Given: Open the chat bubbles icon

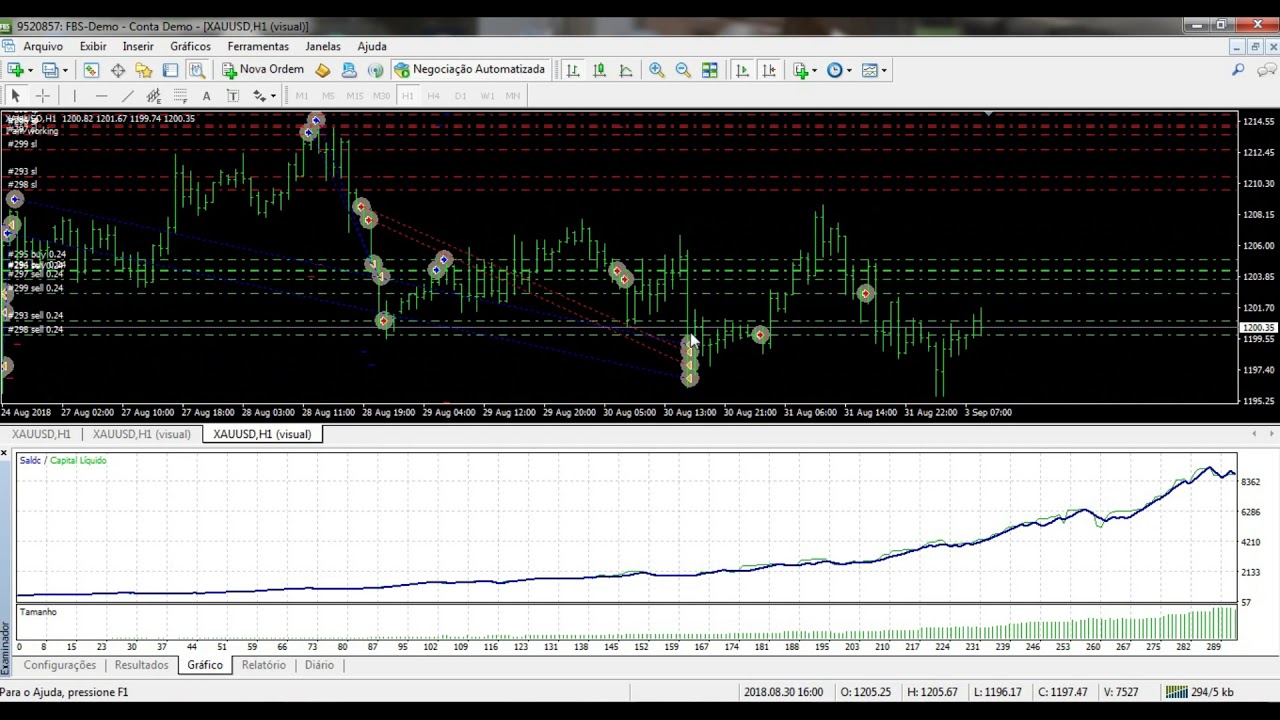Looking at the screenshot, I should tap(1267, 70).
